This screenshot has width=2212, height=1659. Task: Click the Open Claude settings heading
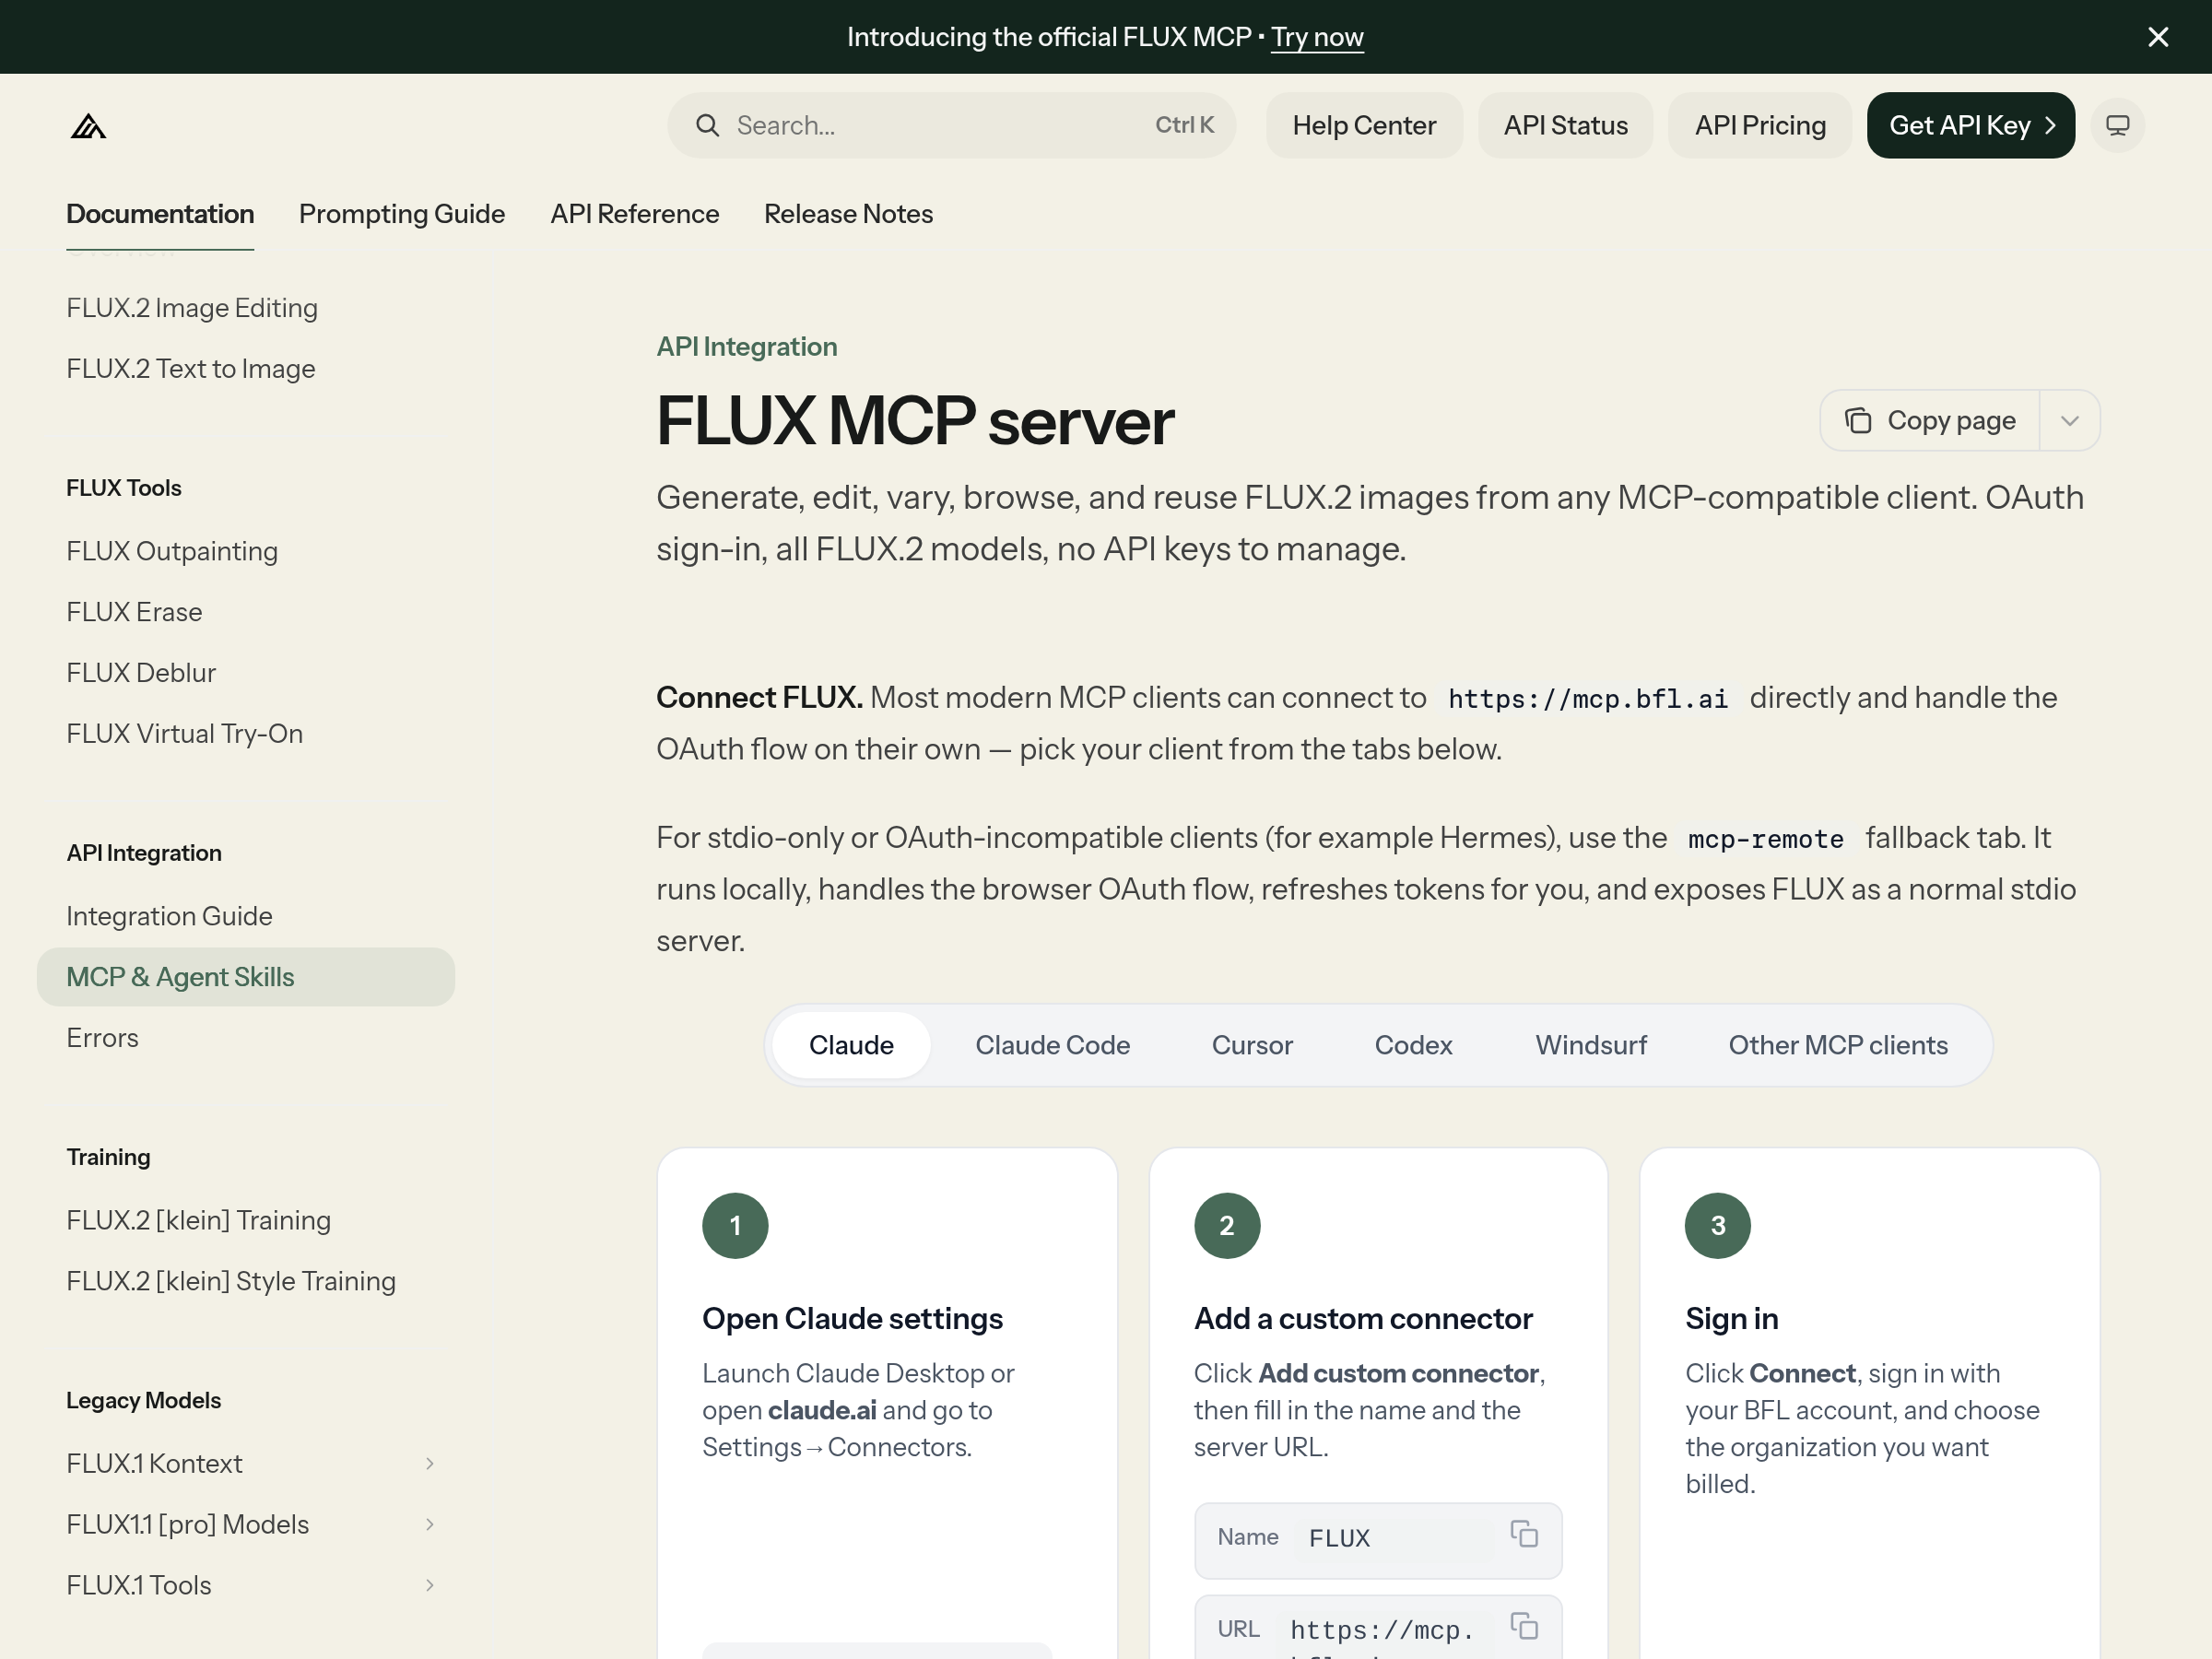pos(852,1319)
